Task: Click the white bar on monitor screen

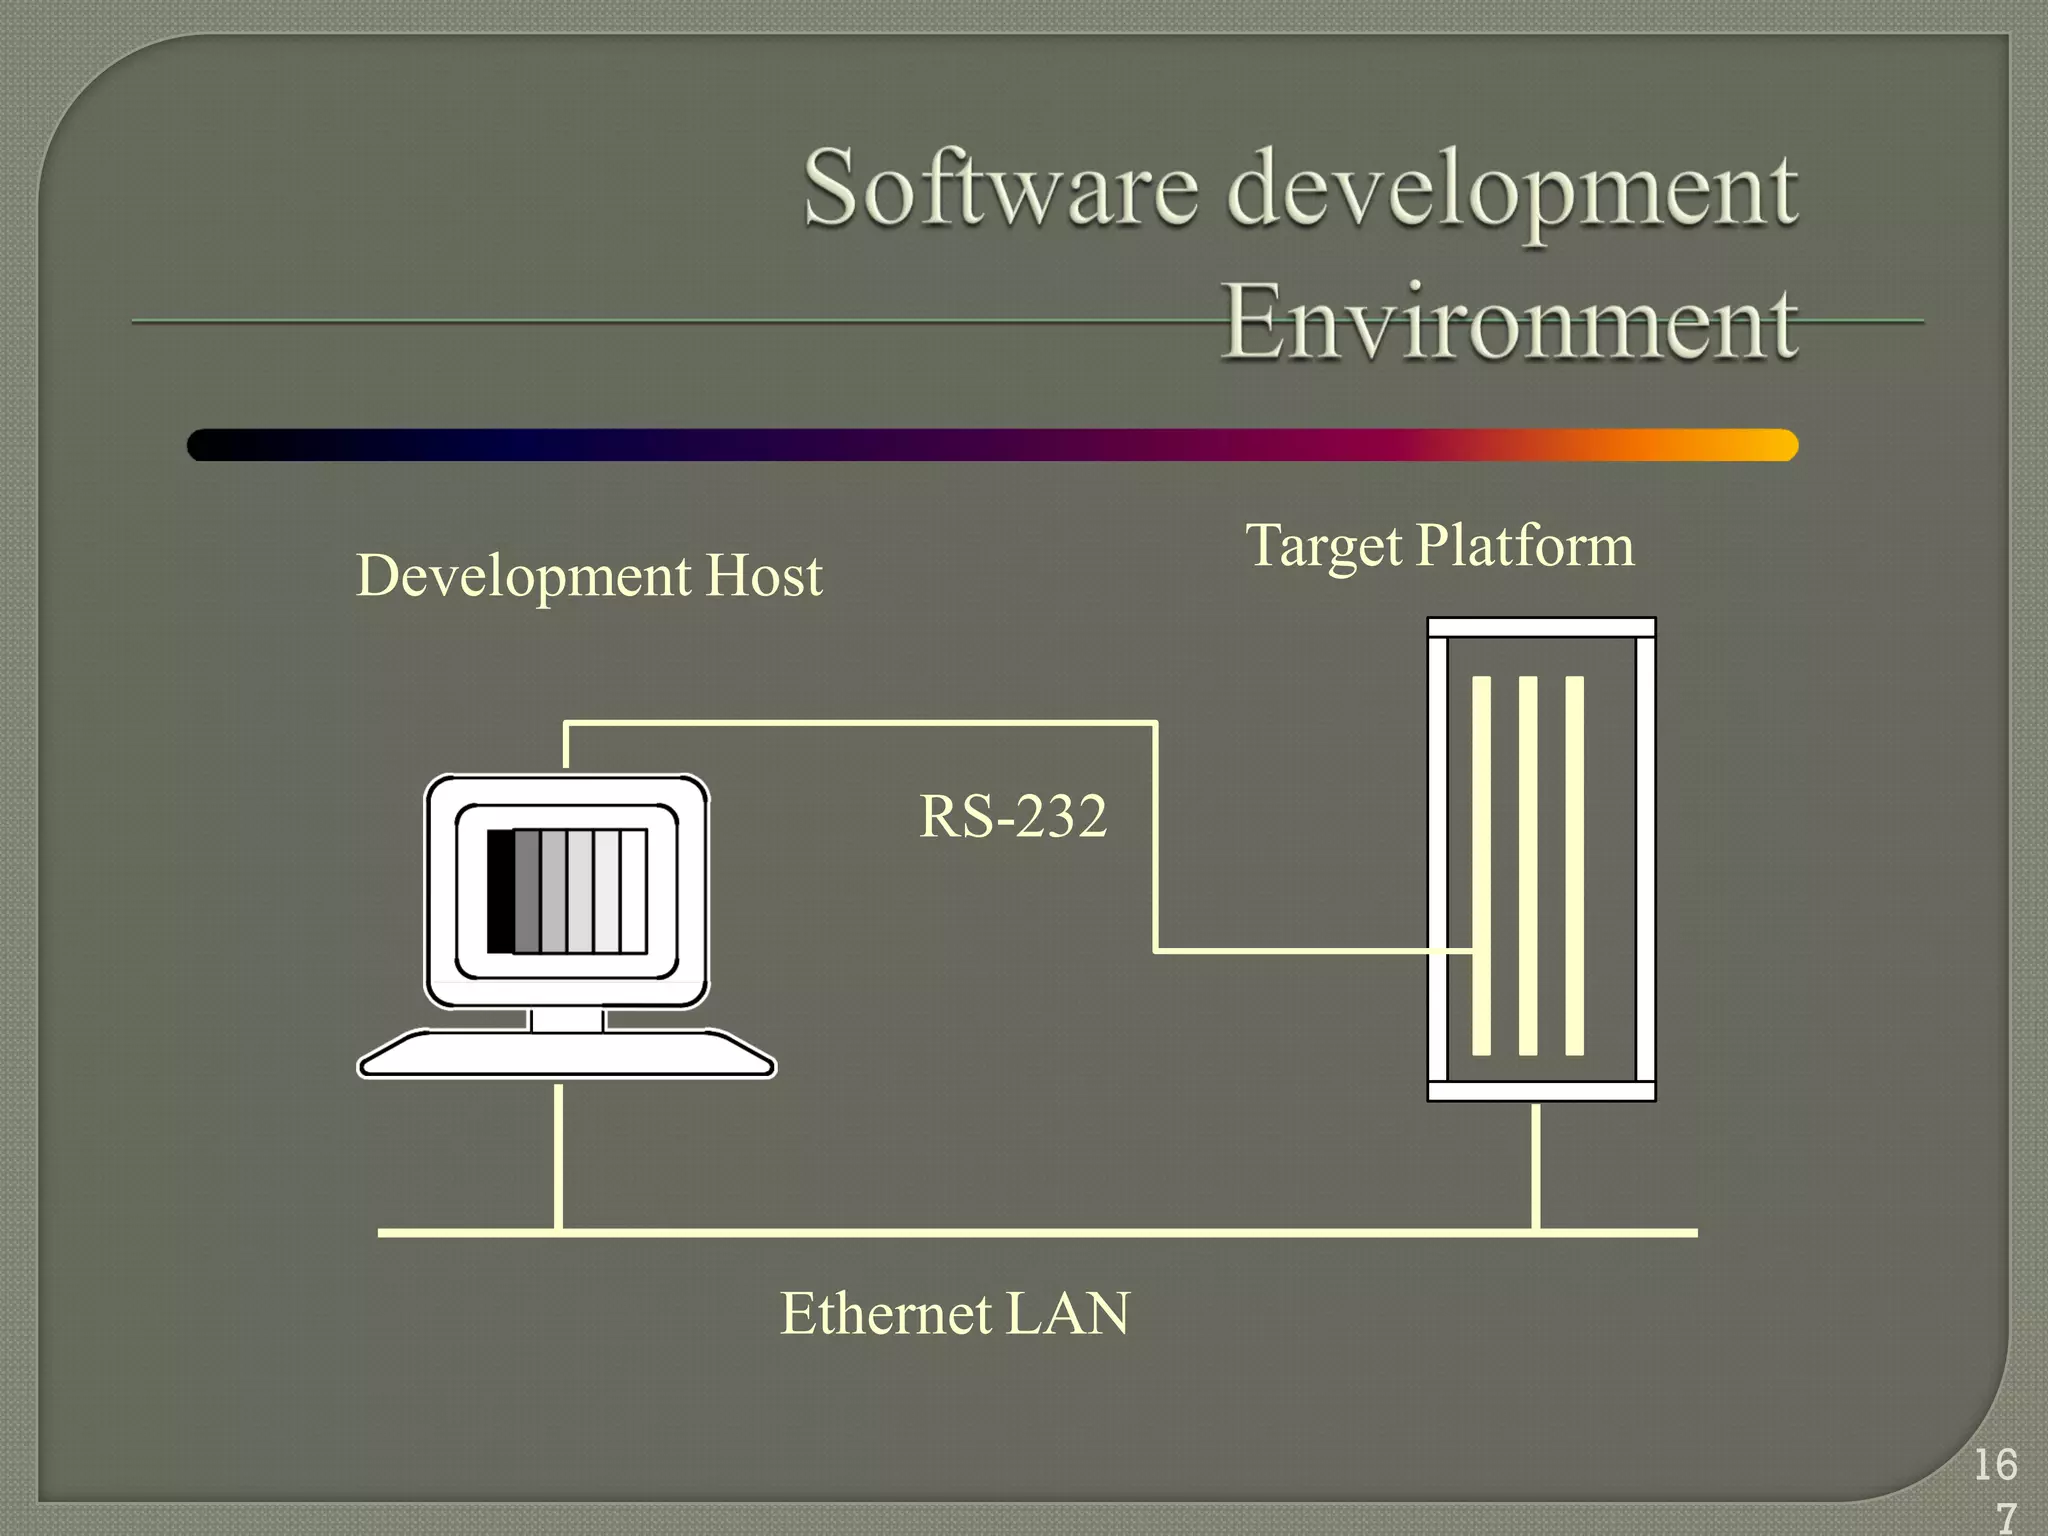Action: click(633, 891)
